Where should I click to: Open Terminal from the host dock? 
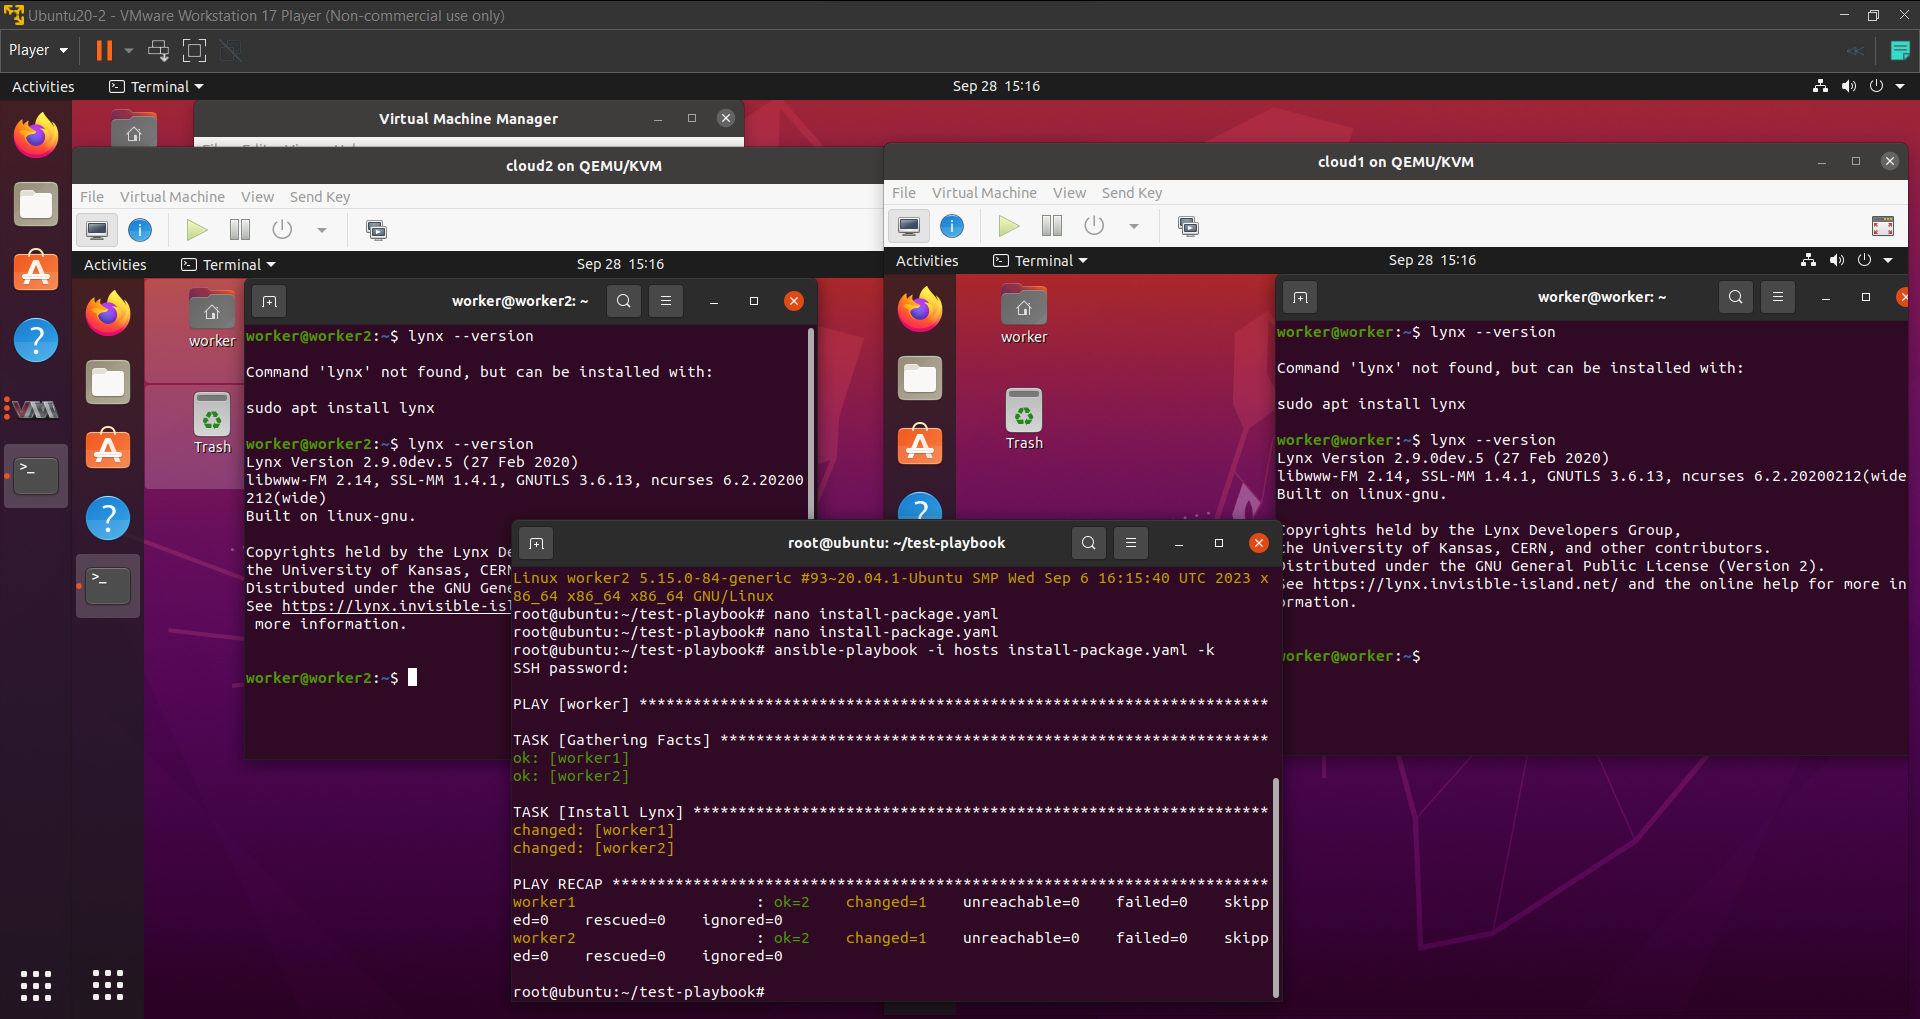click(36, 476)
